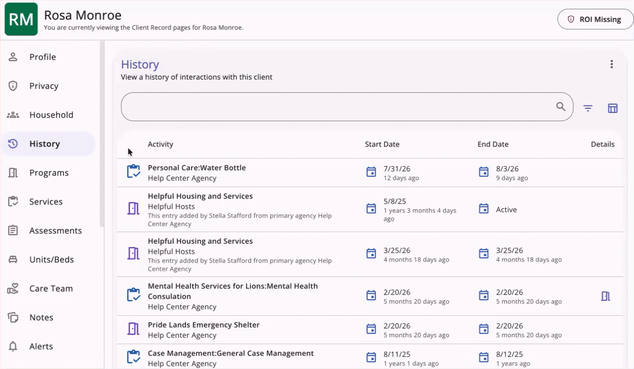Click the Profile person icon

point(13,57)
